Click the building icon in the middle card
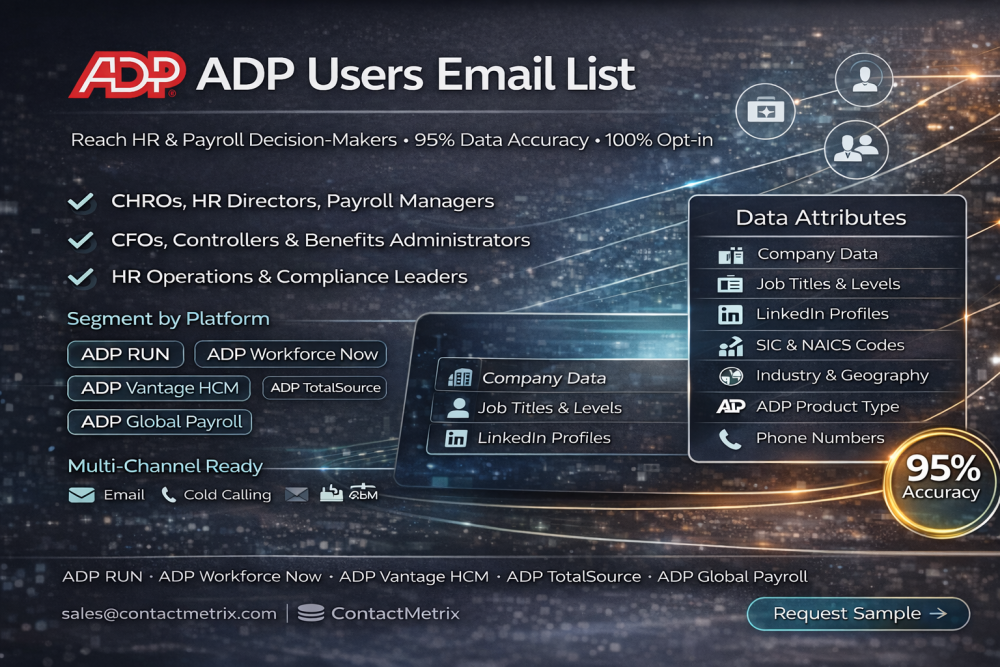This screenshot has width=1000, height=667. click(x=460, y=378)
